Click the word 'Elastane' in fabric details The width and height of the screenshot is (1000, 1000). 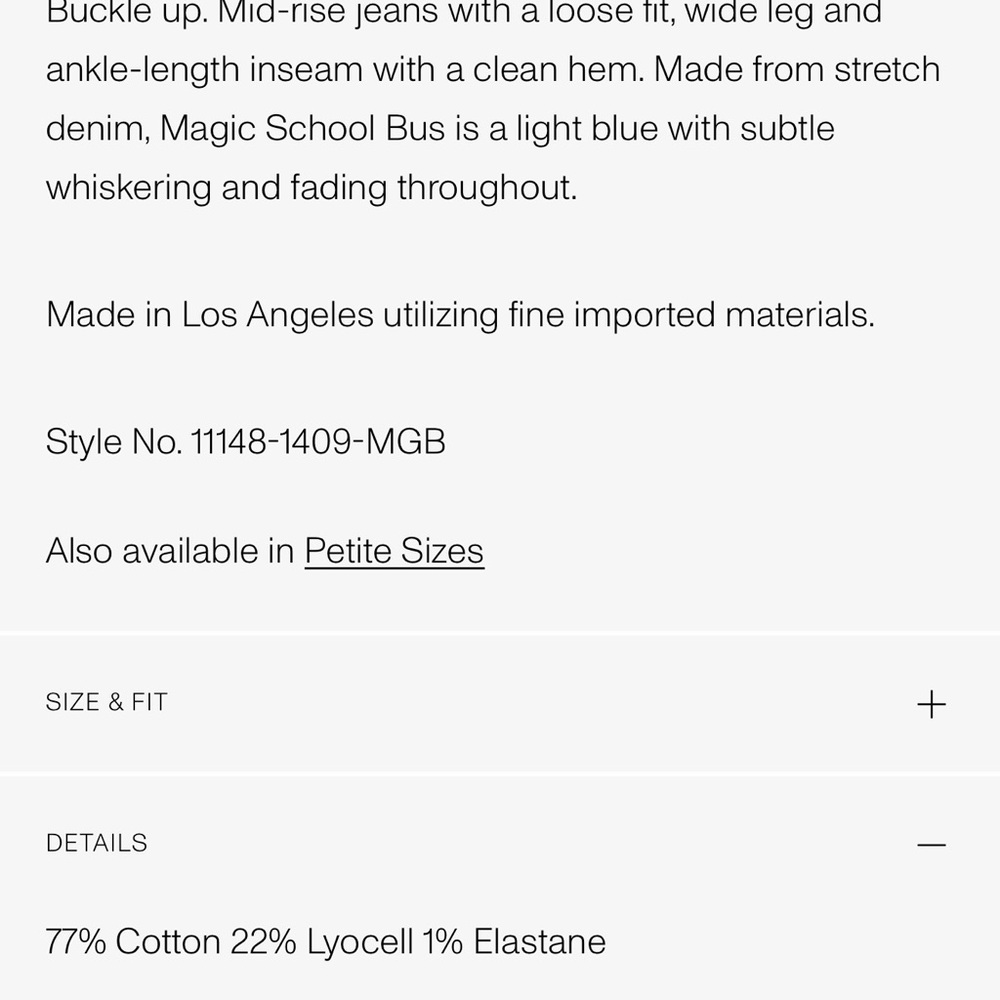click(x=540, y=941)
